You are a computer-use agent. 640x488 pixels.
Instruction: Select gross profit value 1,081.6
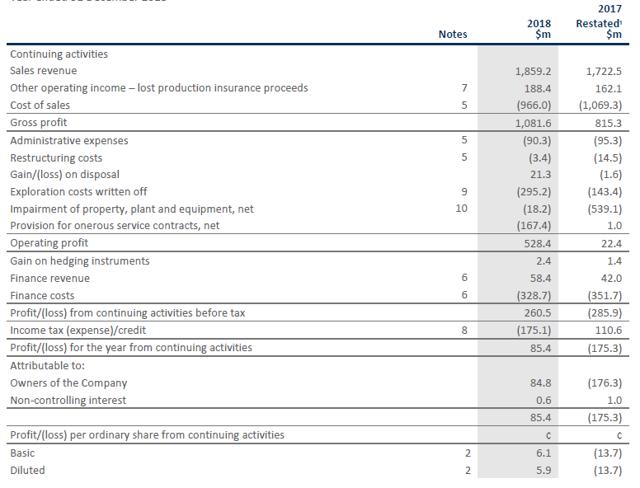click(533, 123)
